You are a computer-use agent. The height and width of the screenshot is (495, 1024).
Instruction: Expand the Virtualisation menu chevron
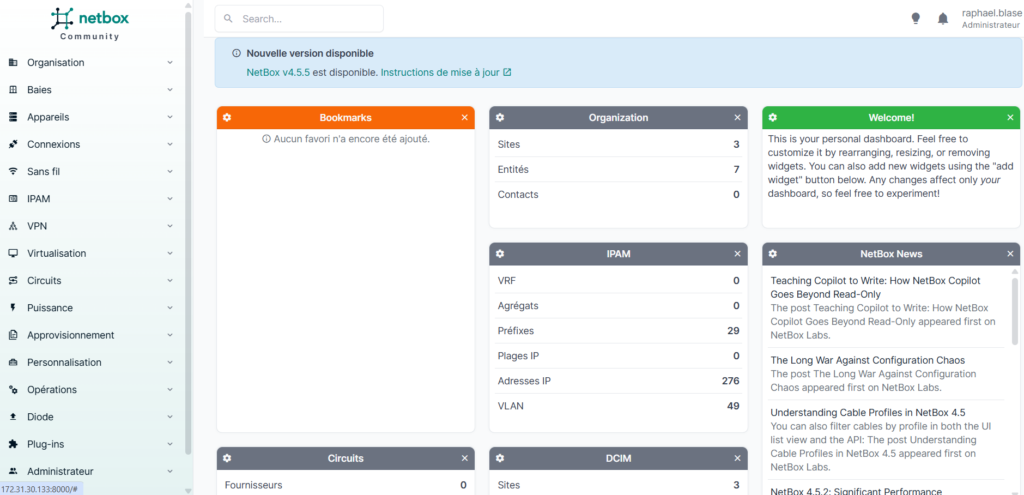(x=170, y=253)
